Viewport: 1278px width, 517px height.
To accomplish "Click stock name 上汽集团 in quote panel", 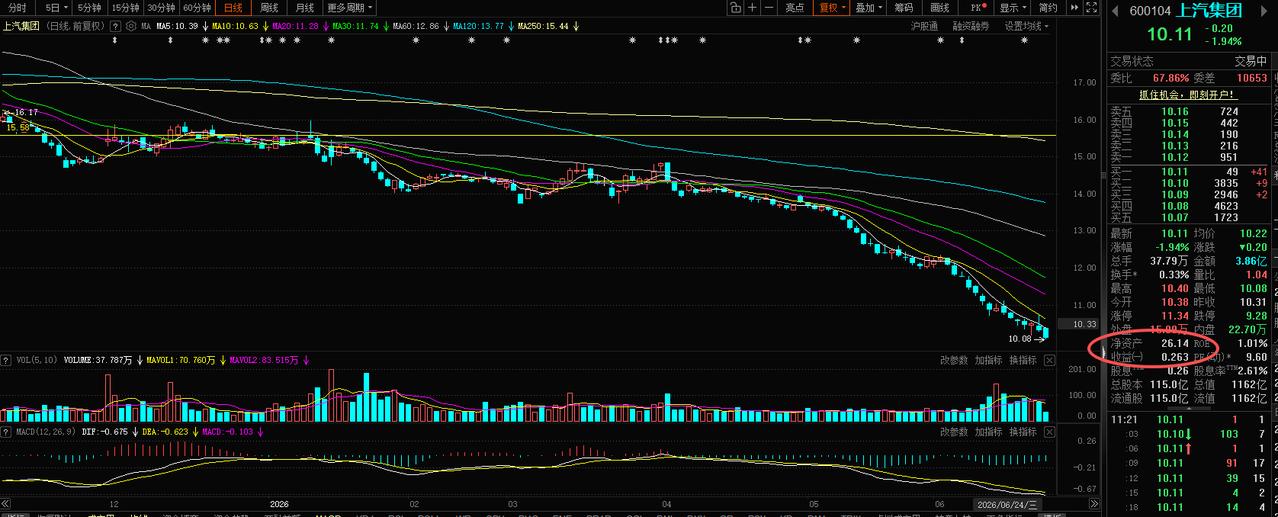I will pyautogui.click(x=1207, y=11).
